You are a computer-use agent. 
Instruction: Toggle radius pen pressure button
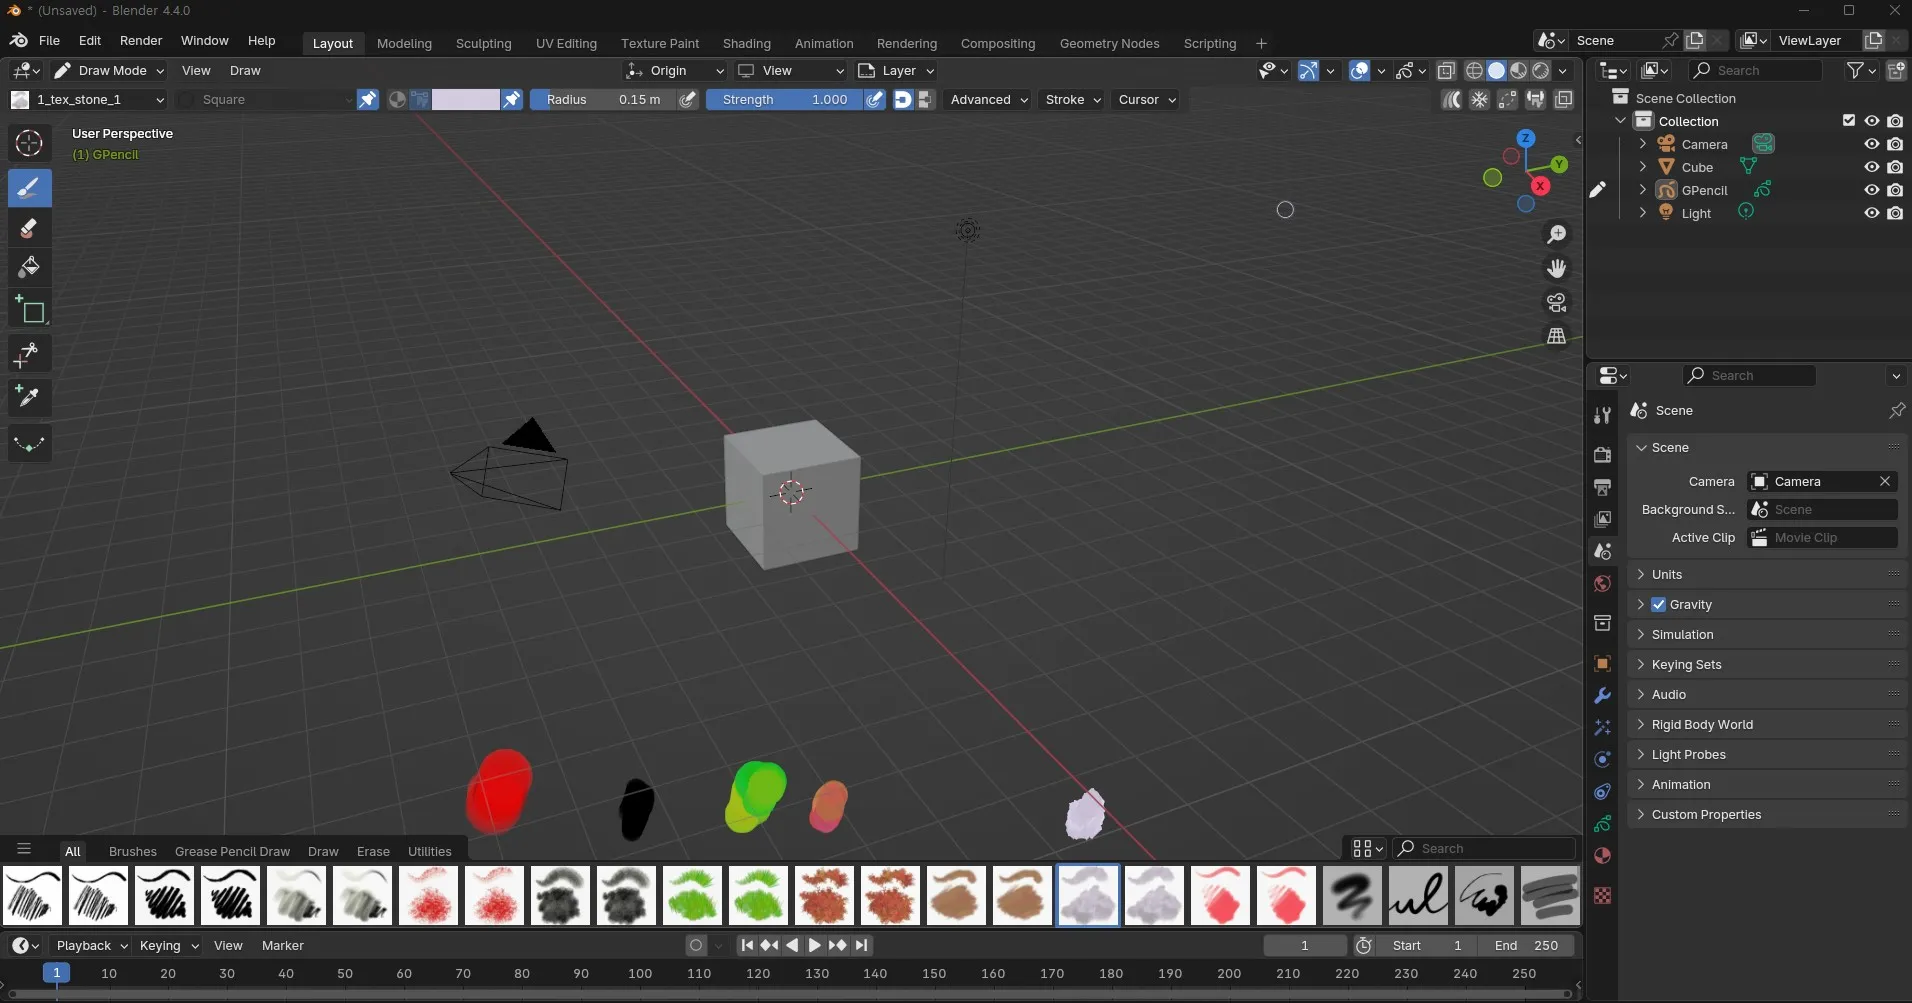point(687,99)
